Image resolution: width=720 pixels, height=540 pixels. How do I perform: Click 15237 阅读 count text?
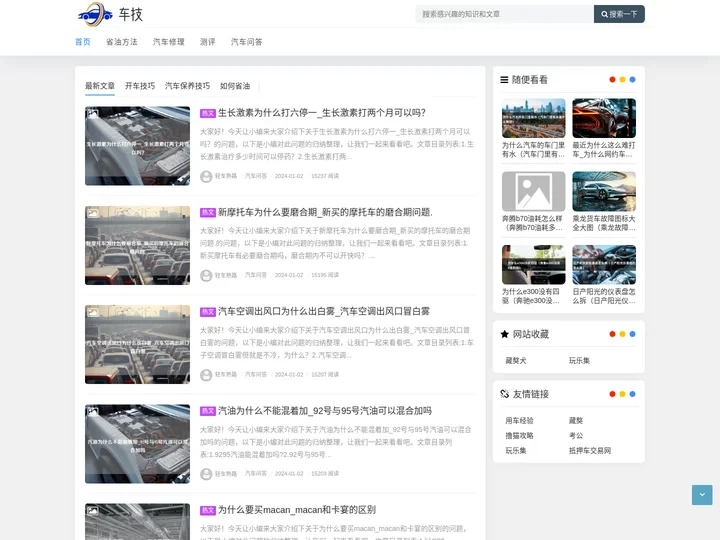325,176
